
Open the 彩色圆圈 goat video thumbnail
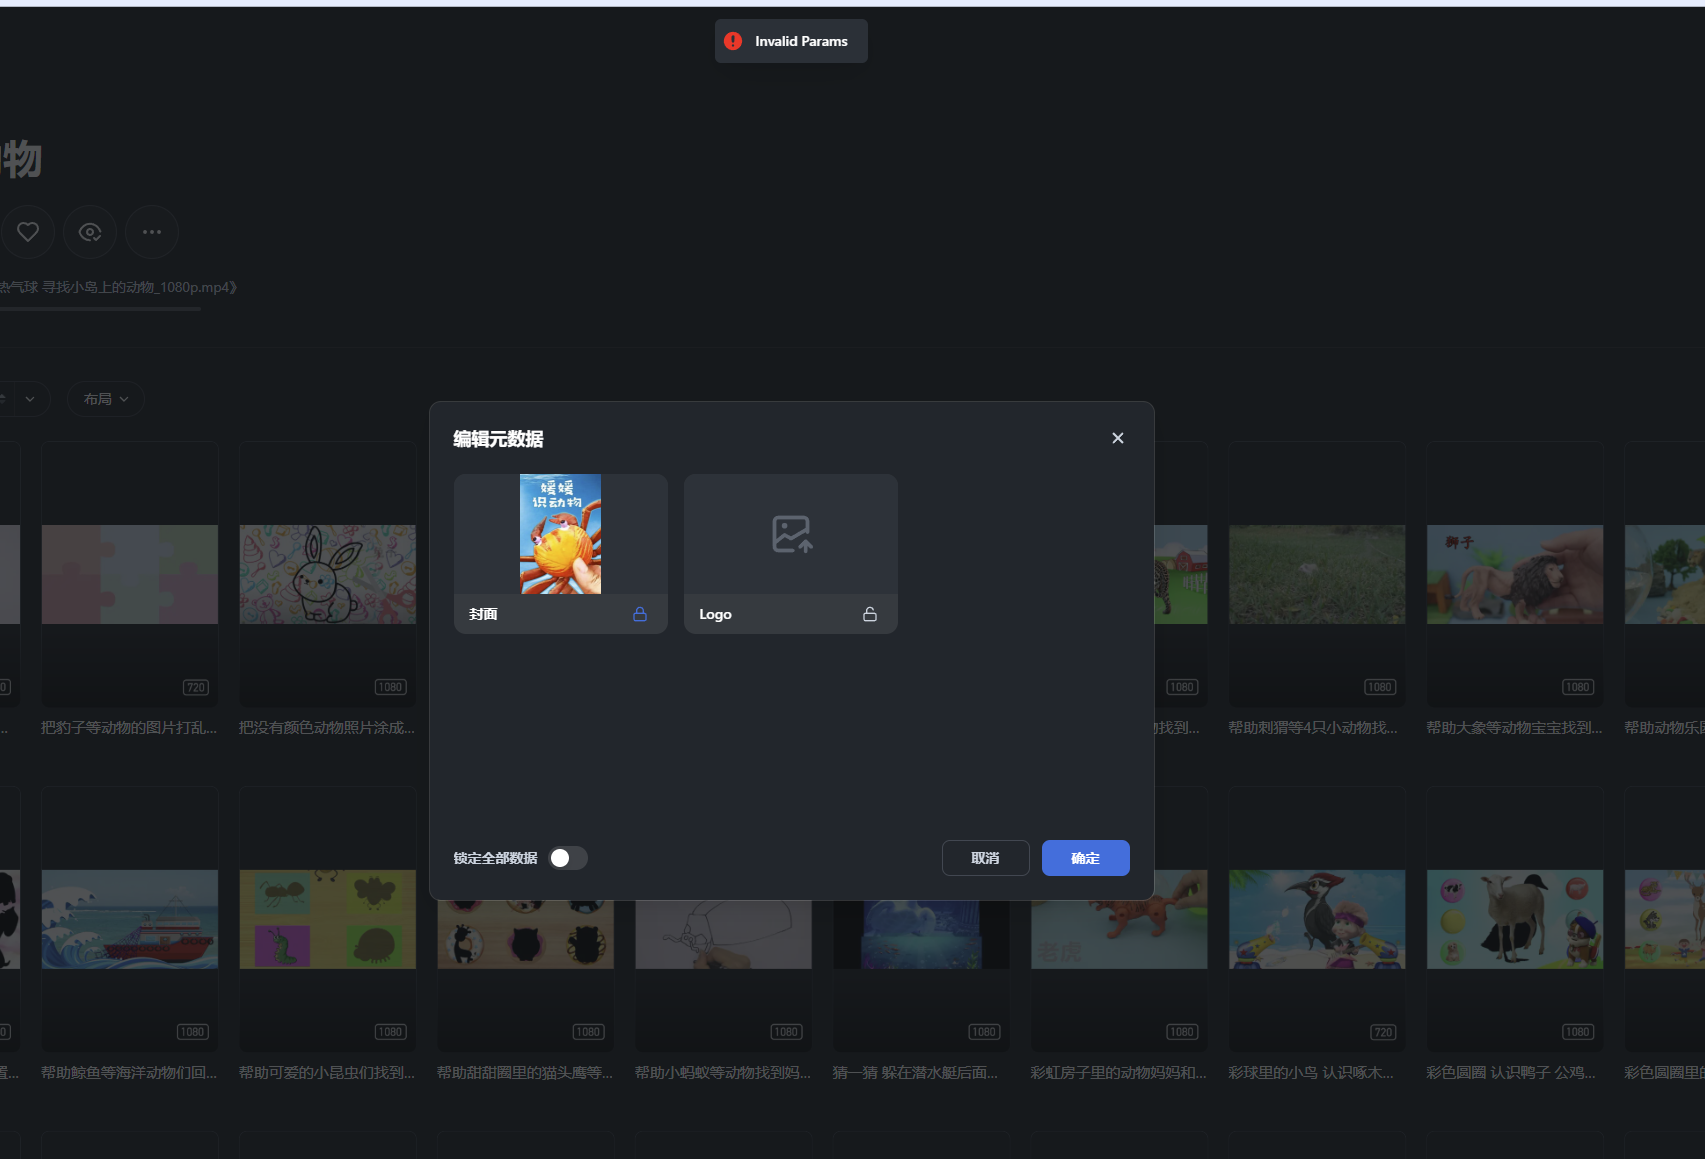click(1515, 919)
